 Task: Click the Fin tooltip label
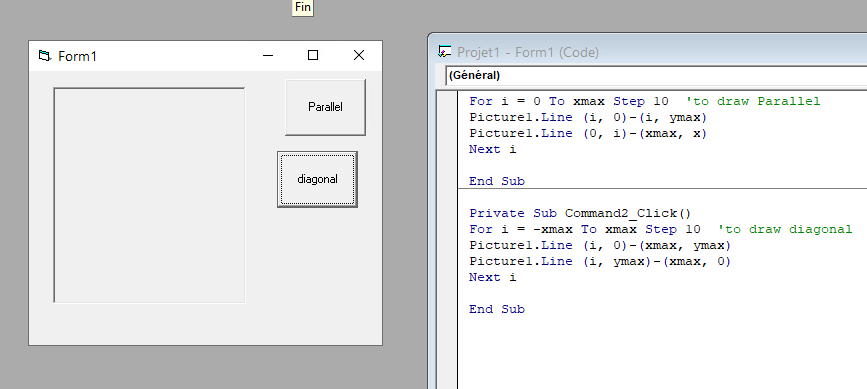[x=302, y=8]
